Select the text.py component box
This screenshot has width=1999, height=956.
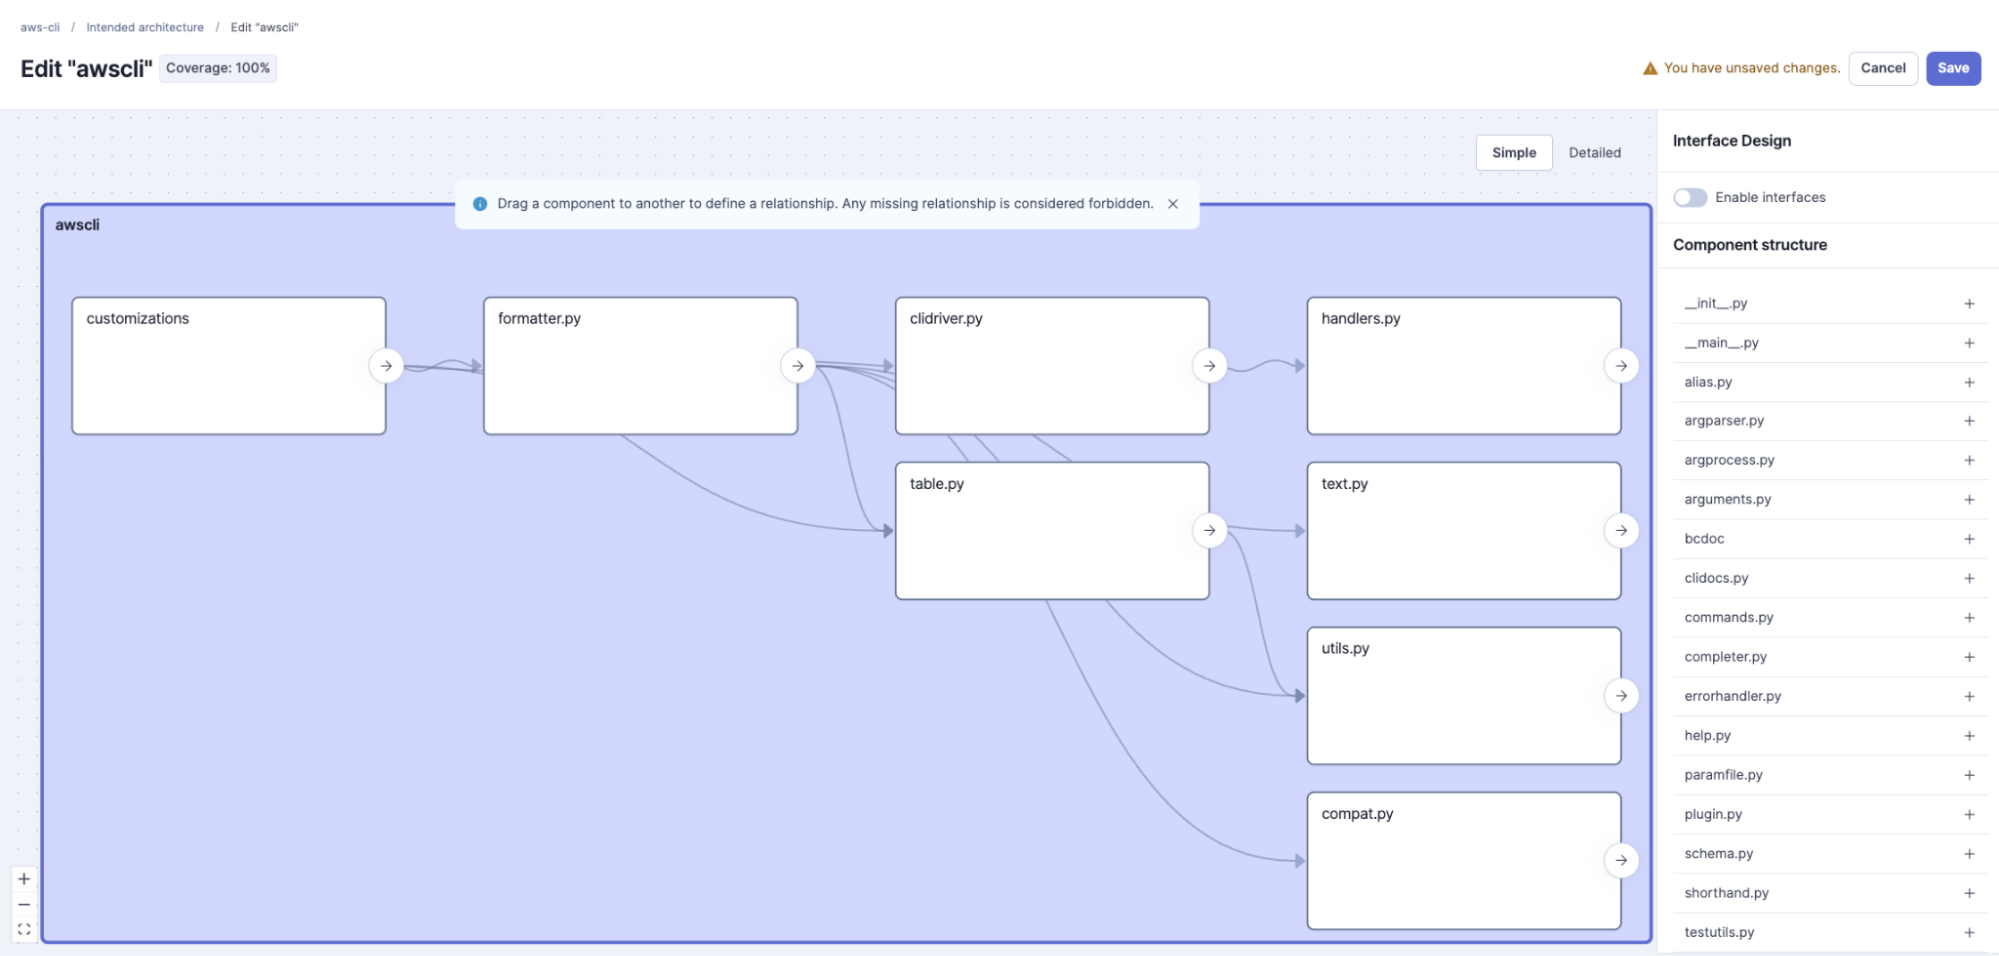click(x=1464, y=531)
